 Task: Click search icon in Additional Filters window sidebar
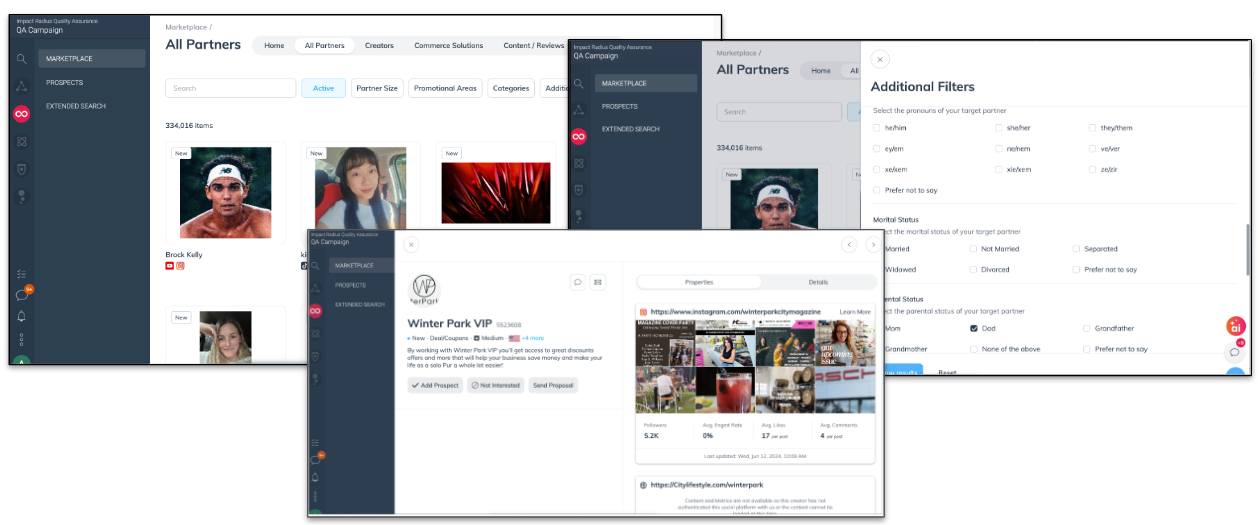tap(578, 83)
